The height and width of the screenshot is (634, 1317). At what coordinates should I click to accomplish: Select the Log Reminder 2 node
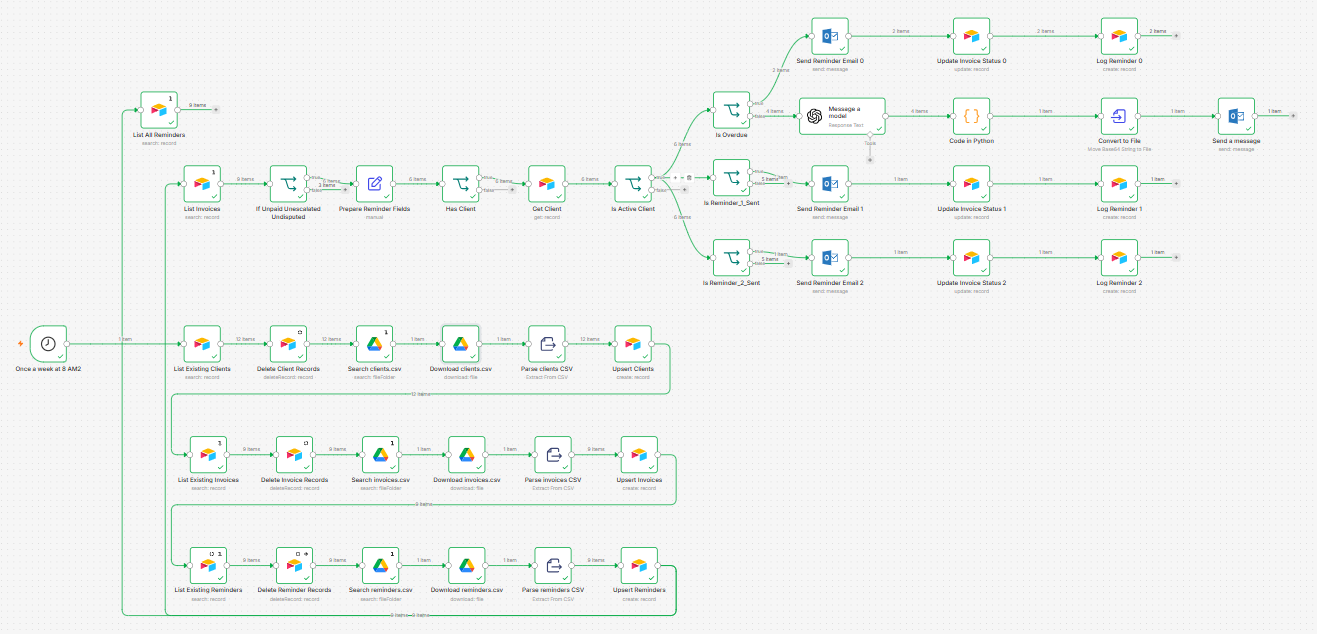point(1118,258)
